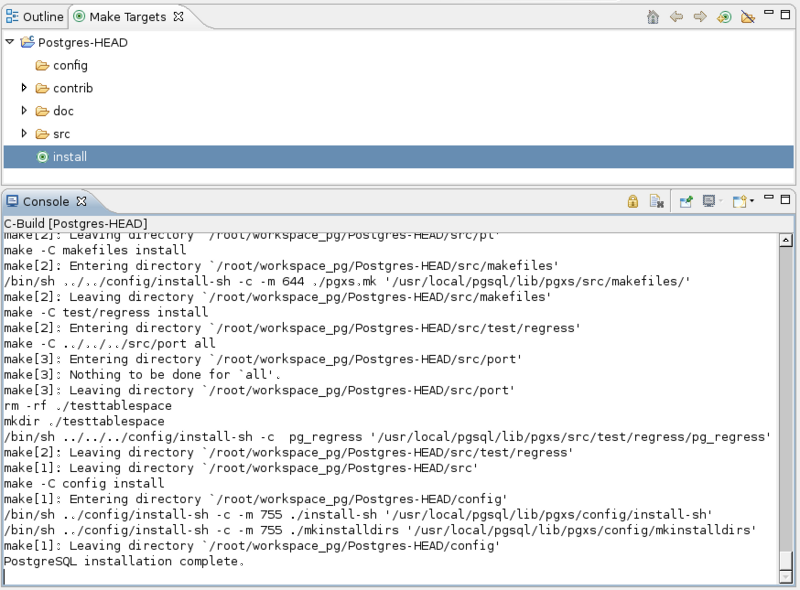Toggle the hide empty folders icon
Image resolution: width=800 pixels, height=590 pixels.
click(x=747, y=17)
